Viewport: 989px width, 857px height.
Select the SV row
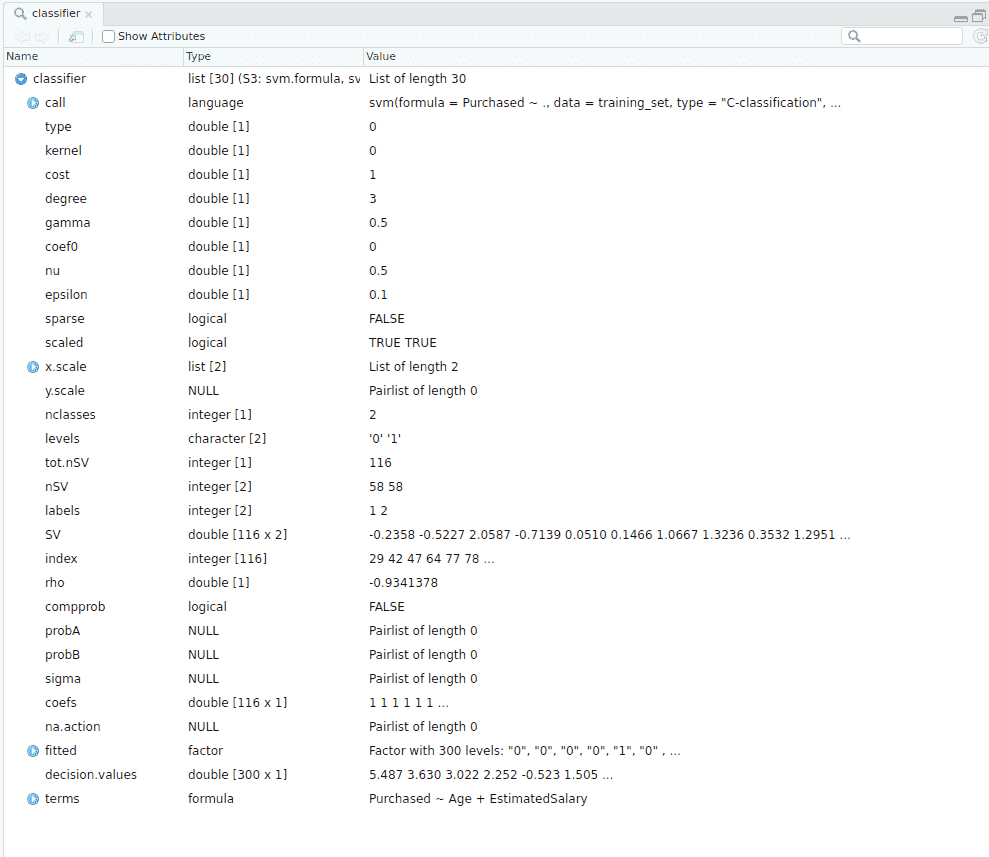click(x=496, y=534)
